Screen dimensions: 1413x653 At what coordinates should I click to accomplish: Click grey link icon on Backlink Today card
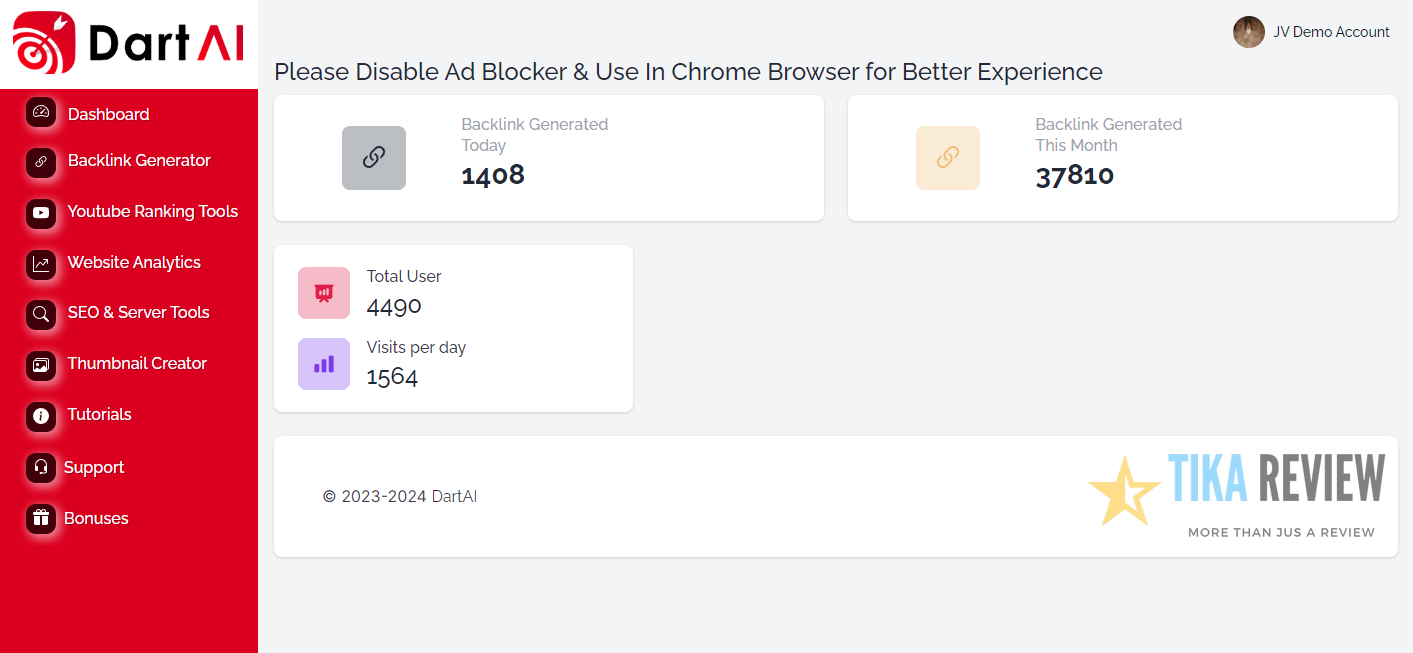coord(374,158)
